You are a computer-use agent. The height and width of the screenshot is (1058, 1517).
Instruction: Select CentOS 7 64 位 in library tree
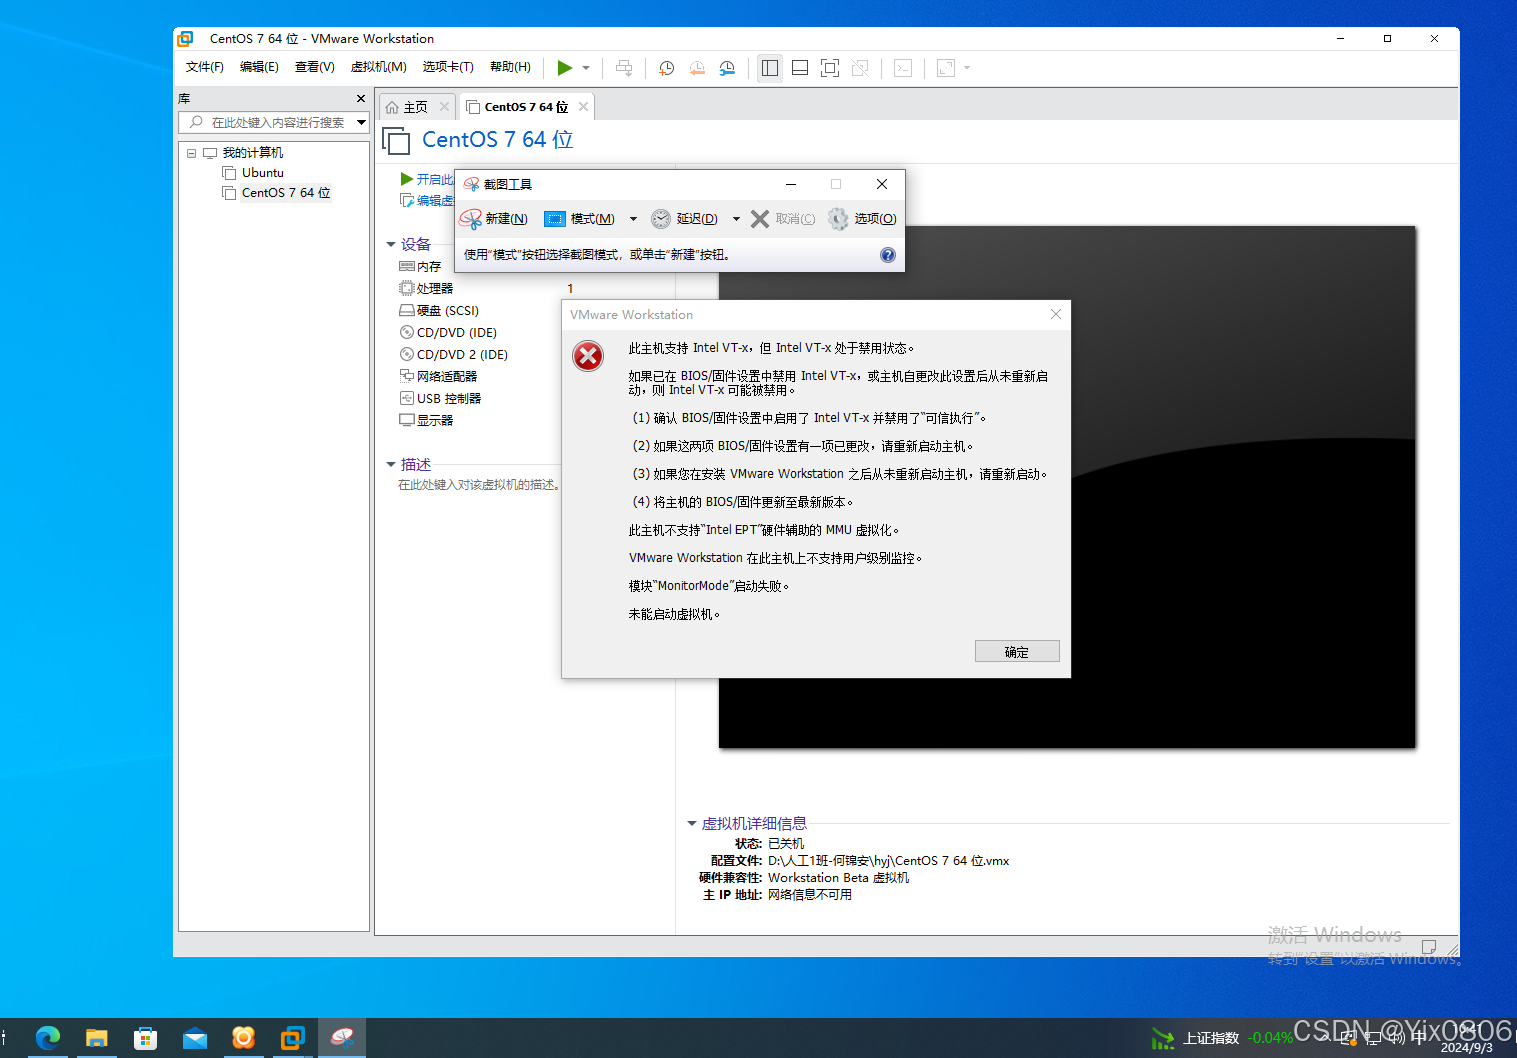click(x=285, y=193)
